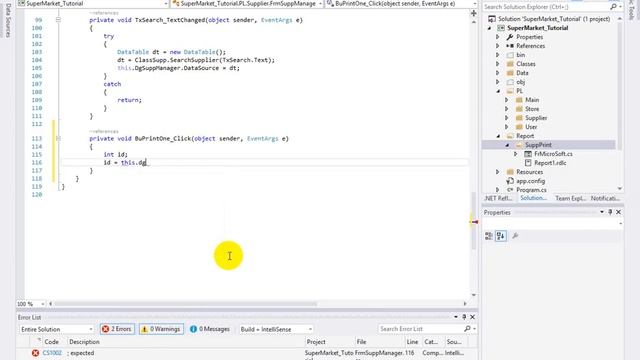Expand the Store folder
This screenshot has height=360, width=640.
click(507, 109)
